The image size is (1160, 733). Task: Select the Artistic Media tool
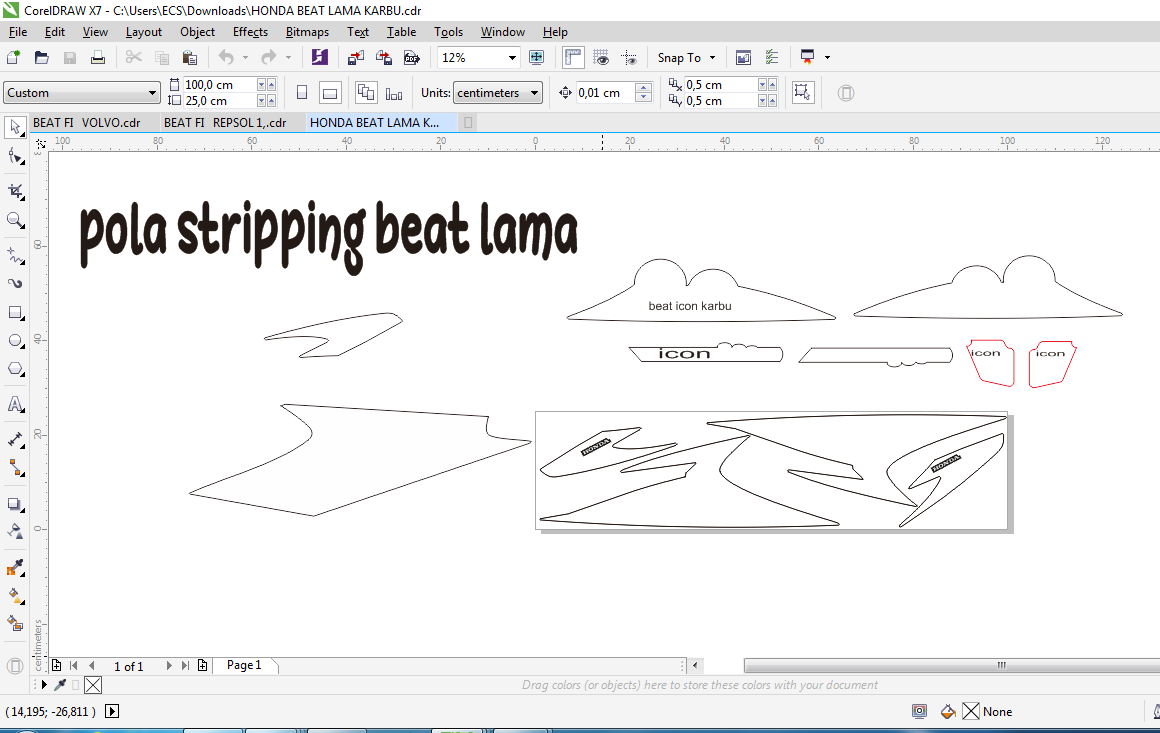tap(15, 283)
